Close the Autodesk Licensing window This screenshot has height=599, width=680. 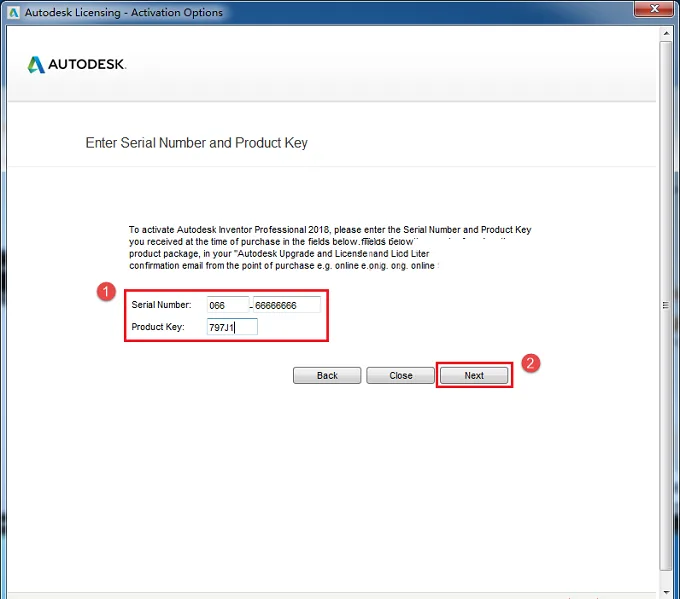(x=654, y=9)
